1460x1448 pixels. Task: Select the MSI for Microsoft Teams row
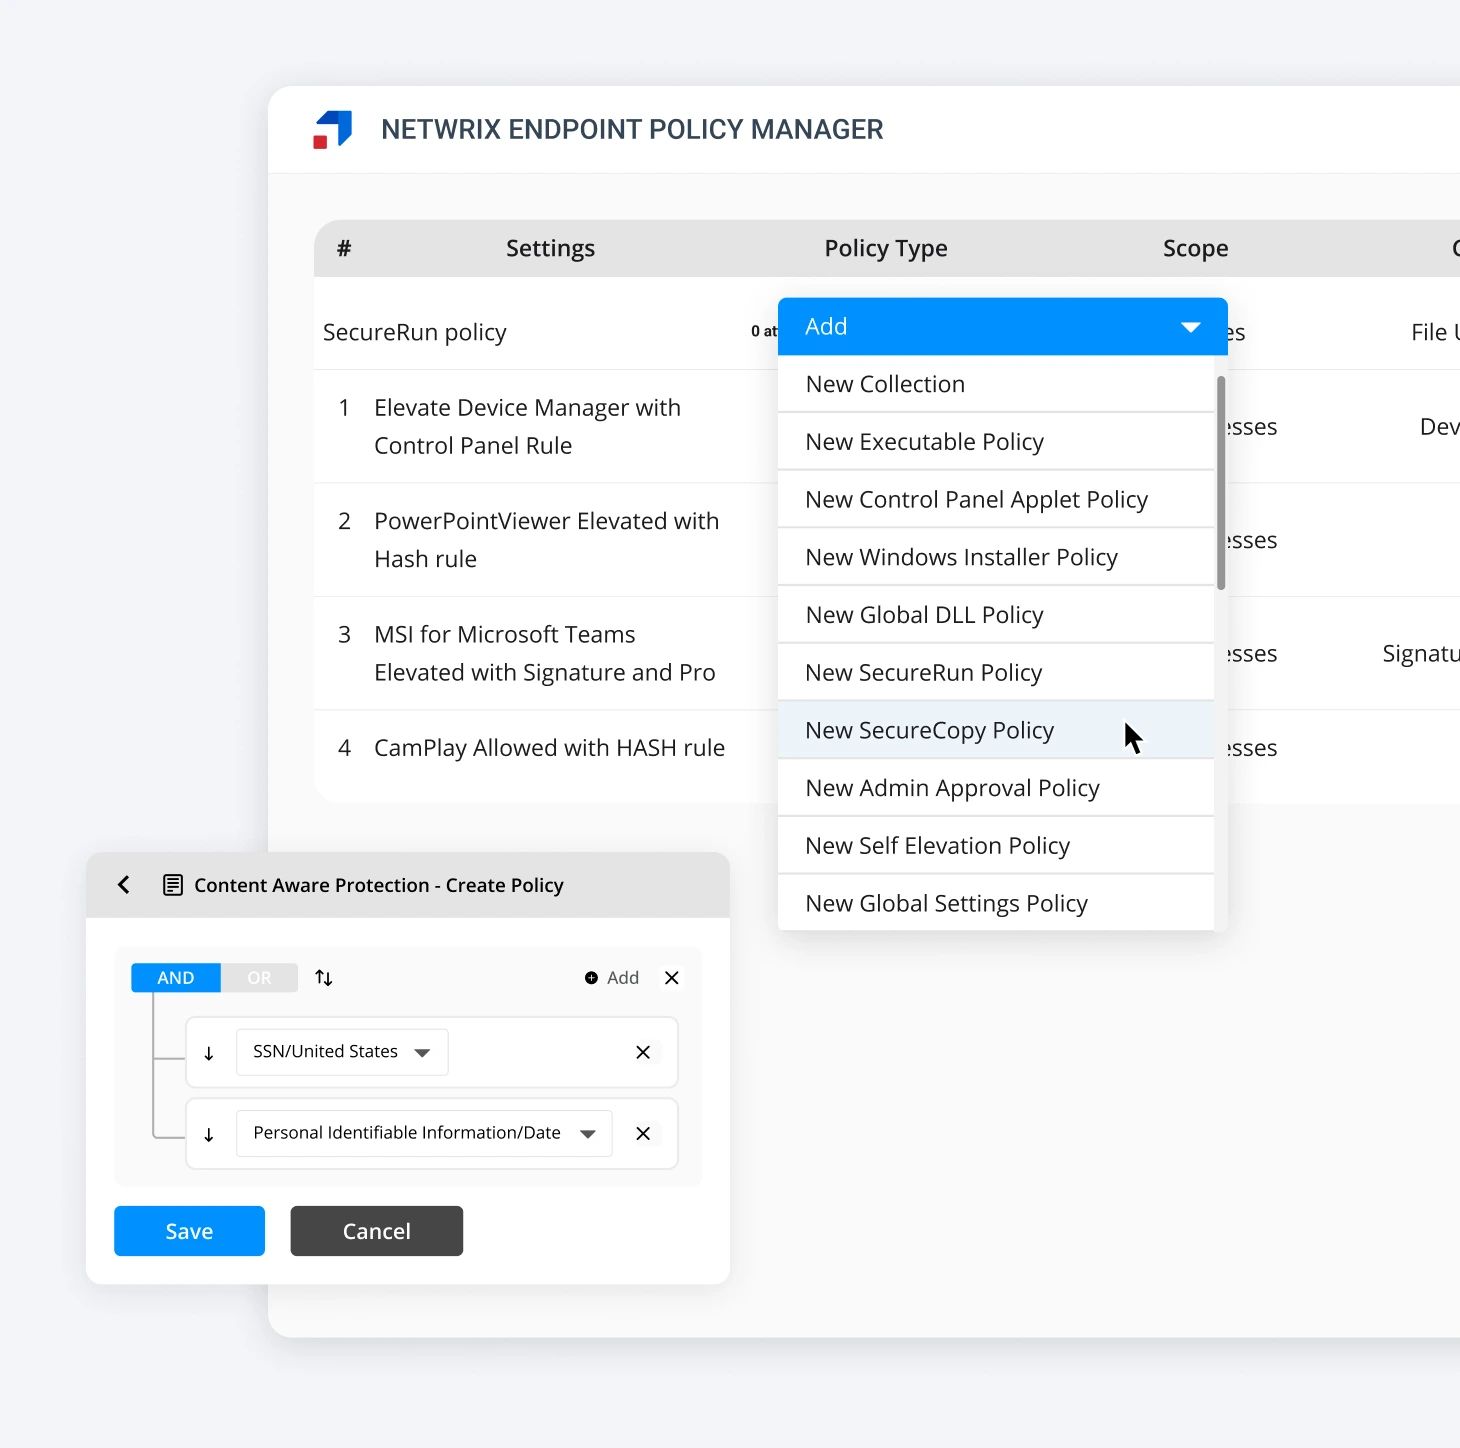(545, 653)
